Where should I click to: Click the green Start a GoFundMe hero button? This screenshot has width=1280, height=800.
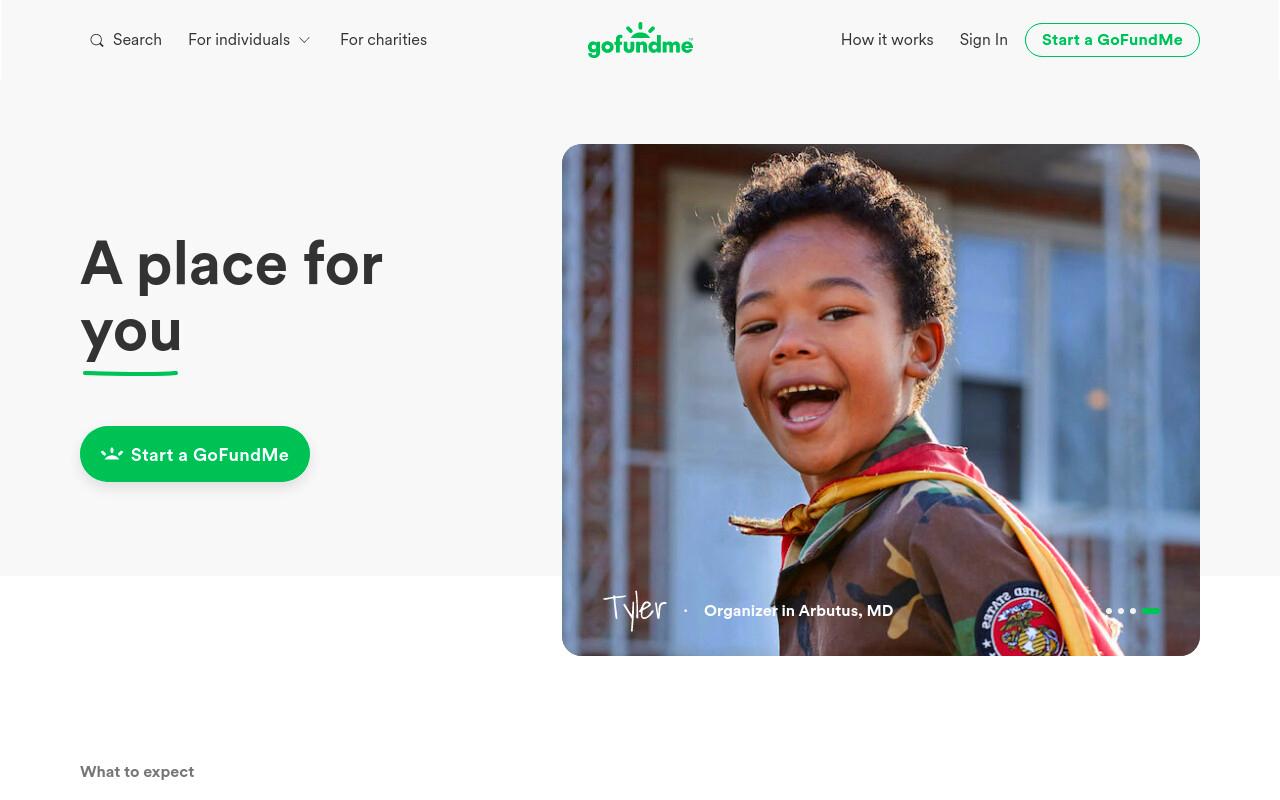(195, 454)
